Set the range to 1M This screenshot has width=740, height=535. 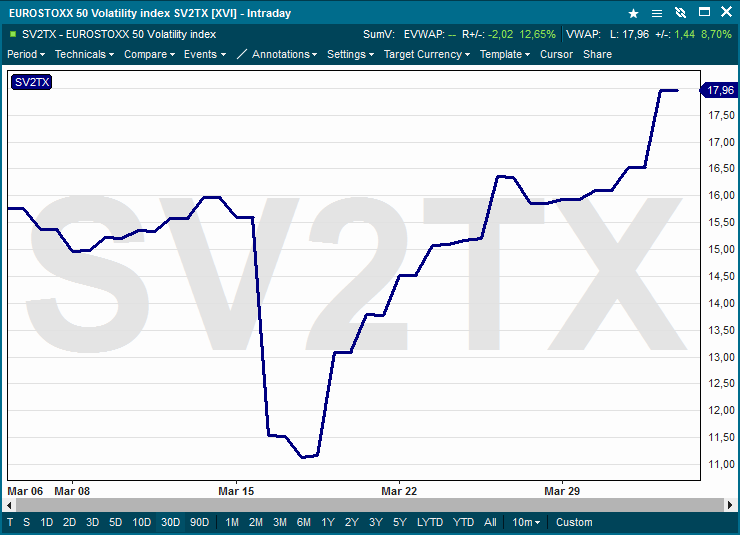pyautogui.click(x=232, y=522)
